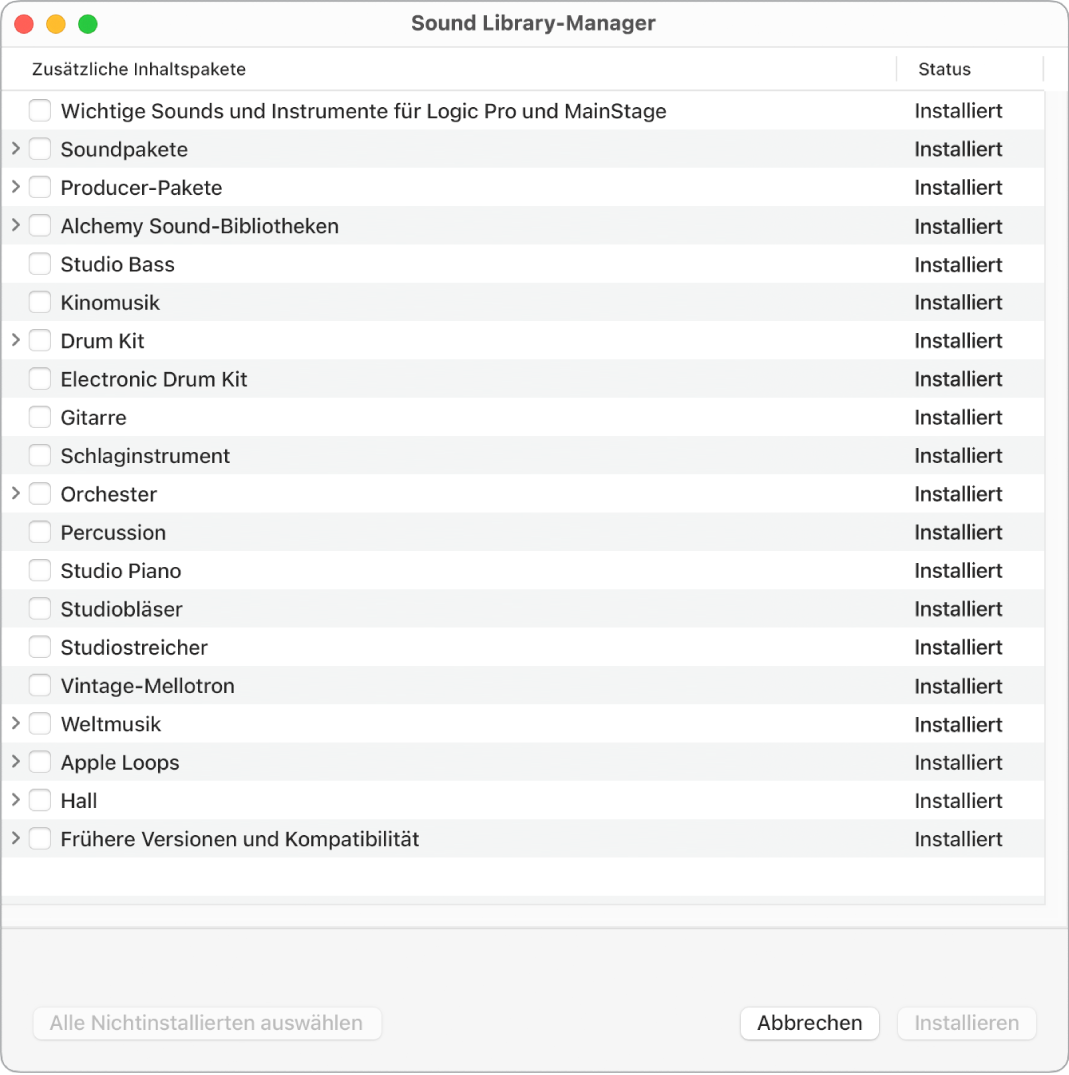Show contents of Weltmusik
Image resolution: width=1069 pixels, height=1075 pixels.
16,724
